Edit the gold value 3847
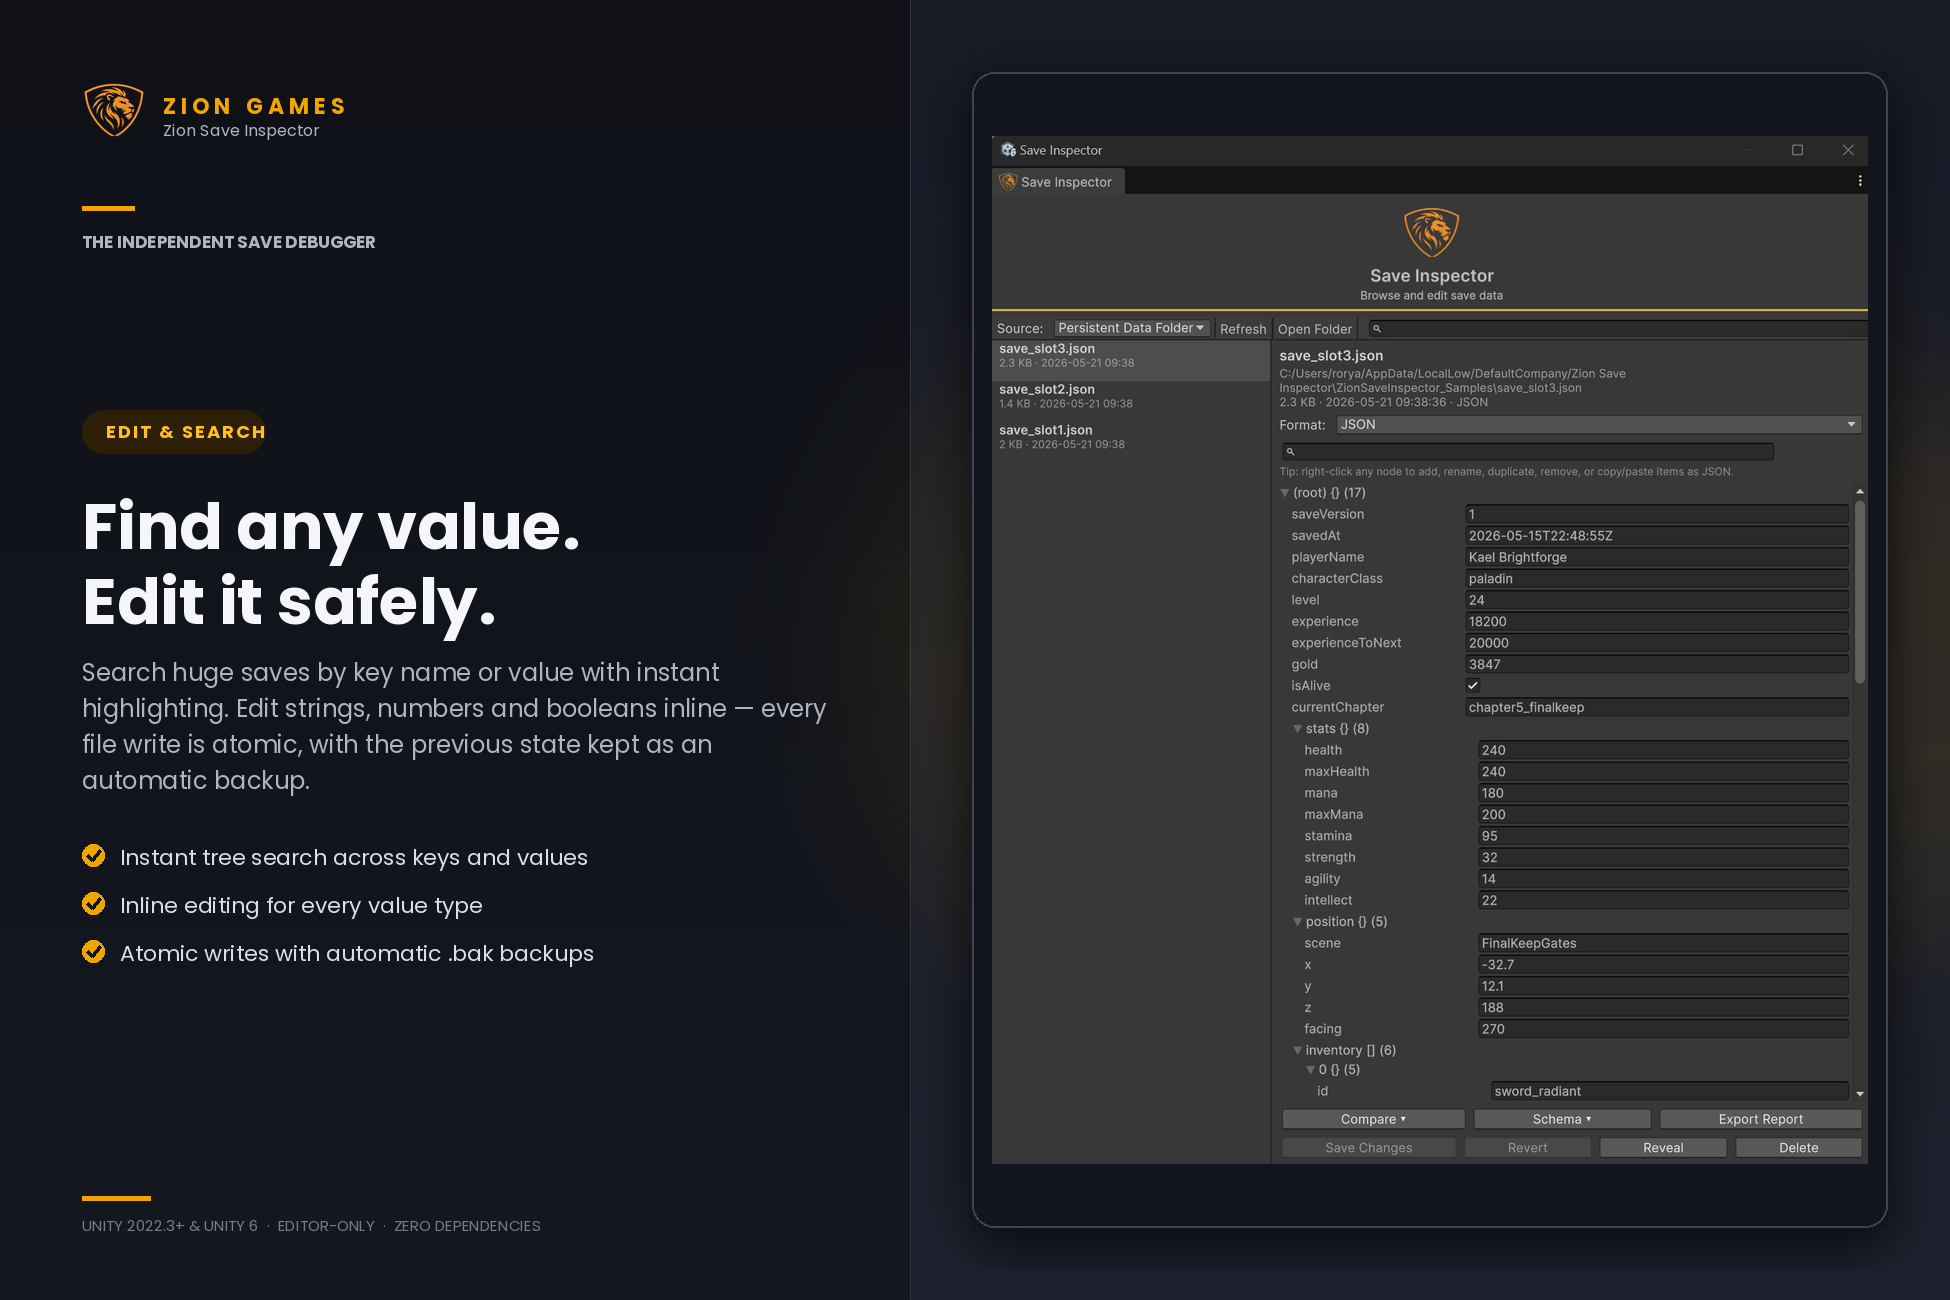The height and width of the screenshot is (1300, 1950). point(1656,665)
